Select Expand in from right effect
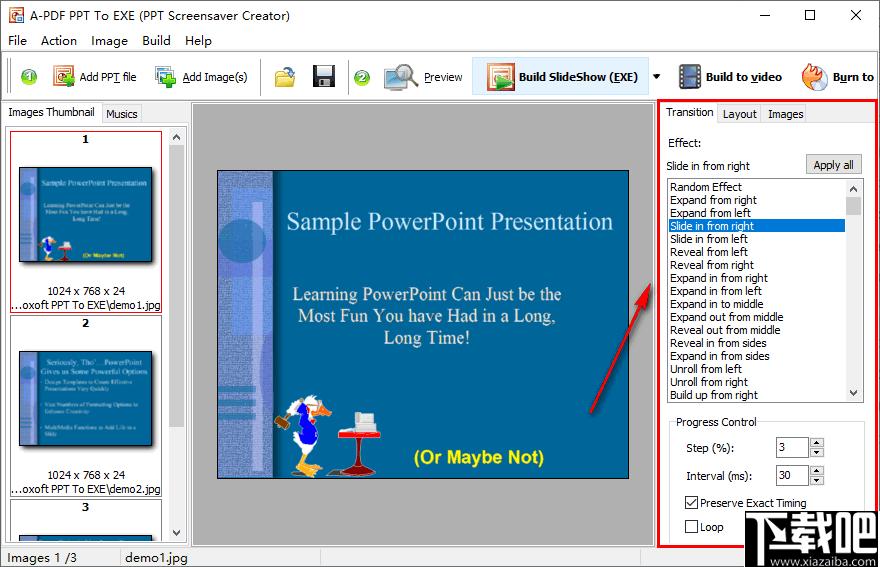880x567 pixels. click(757, 278)
